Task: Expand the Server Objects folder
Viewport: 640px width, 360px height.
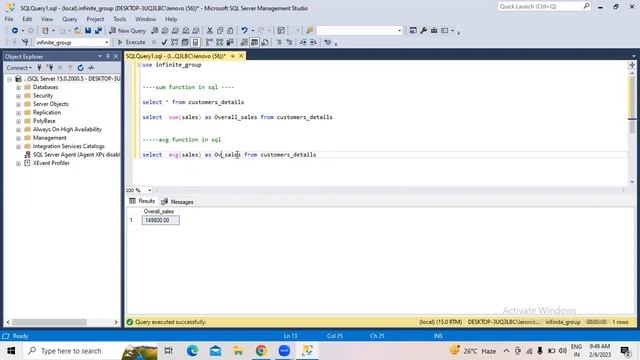Action: coord(18,104)
